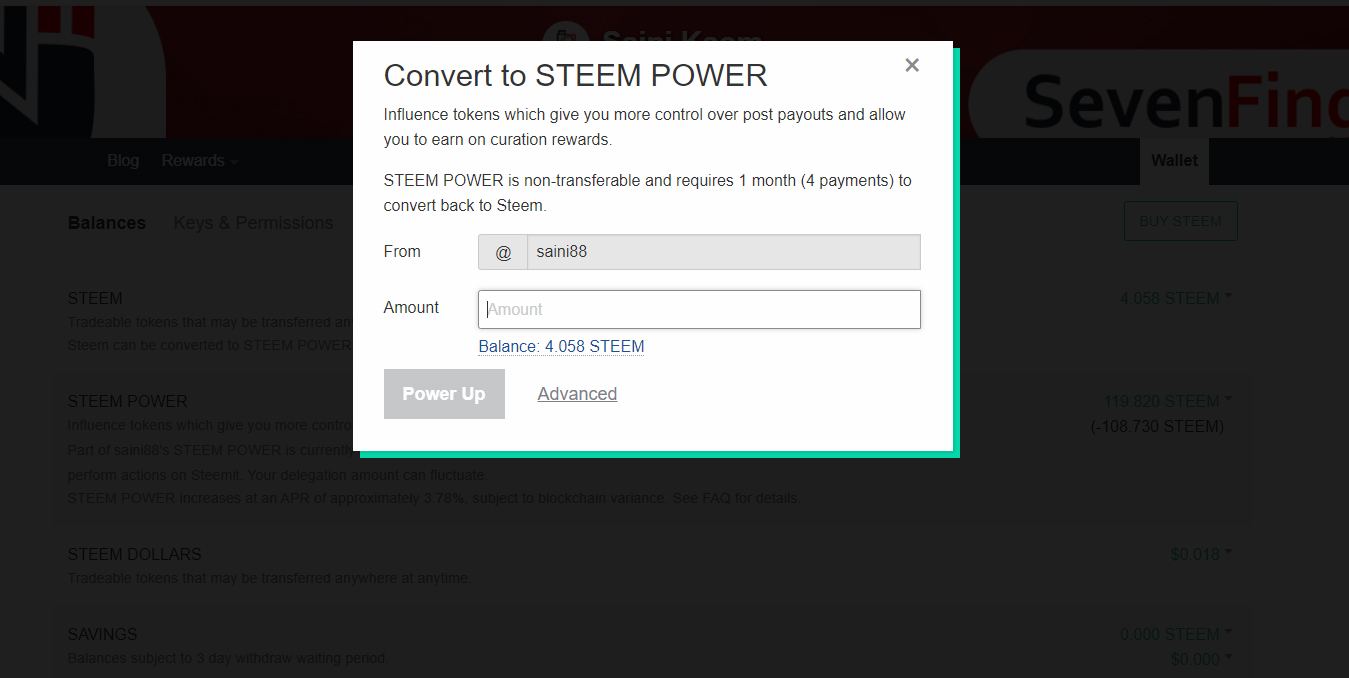1349x678 pixels.
Task: Open the Advanced link
Action: [x=577, y=394]
